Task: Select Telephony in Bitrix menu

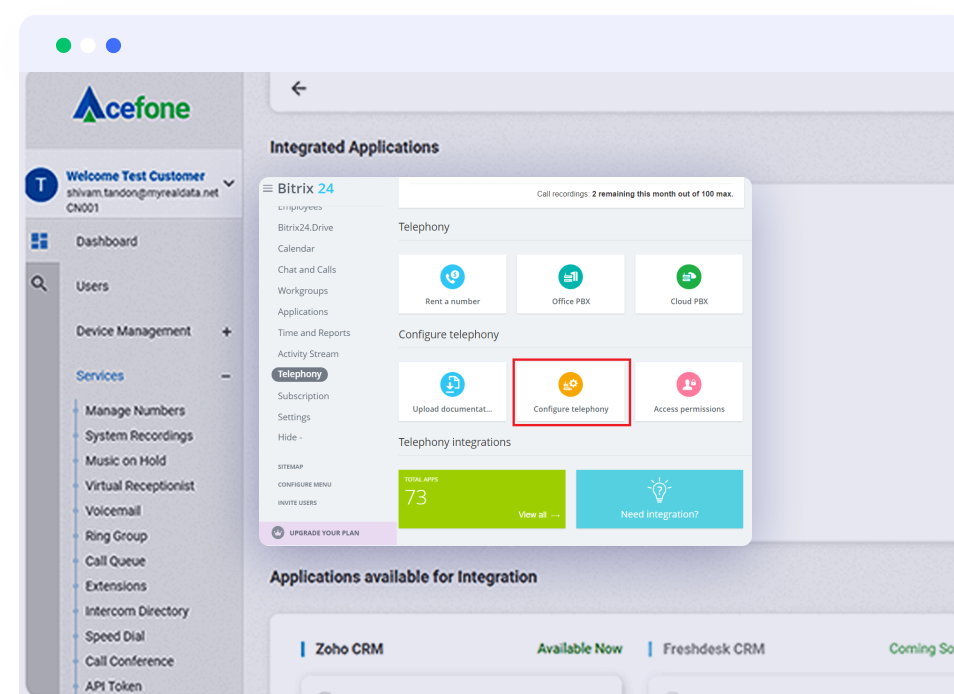Action: point(300,374)
